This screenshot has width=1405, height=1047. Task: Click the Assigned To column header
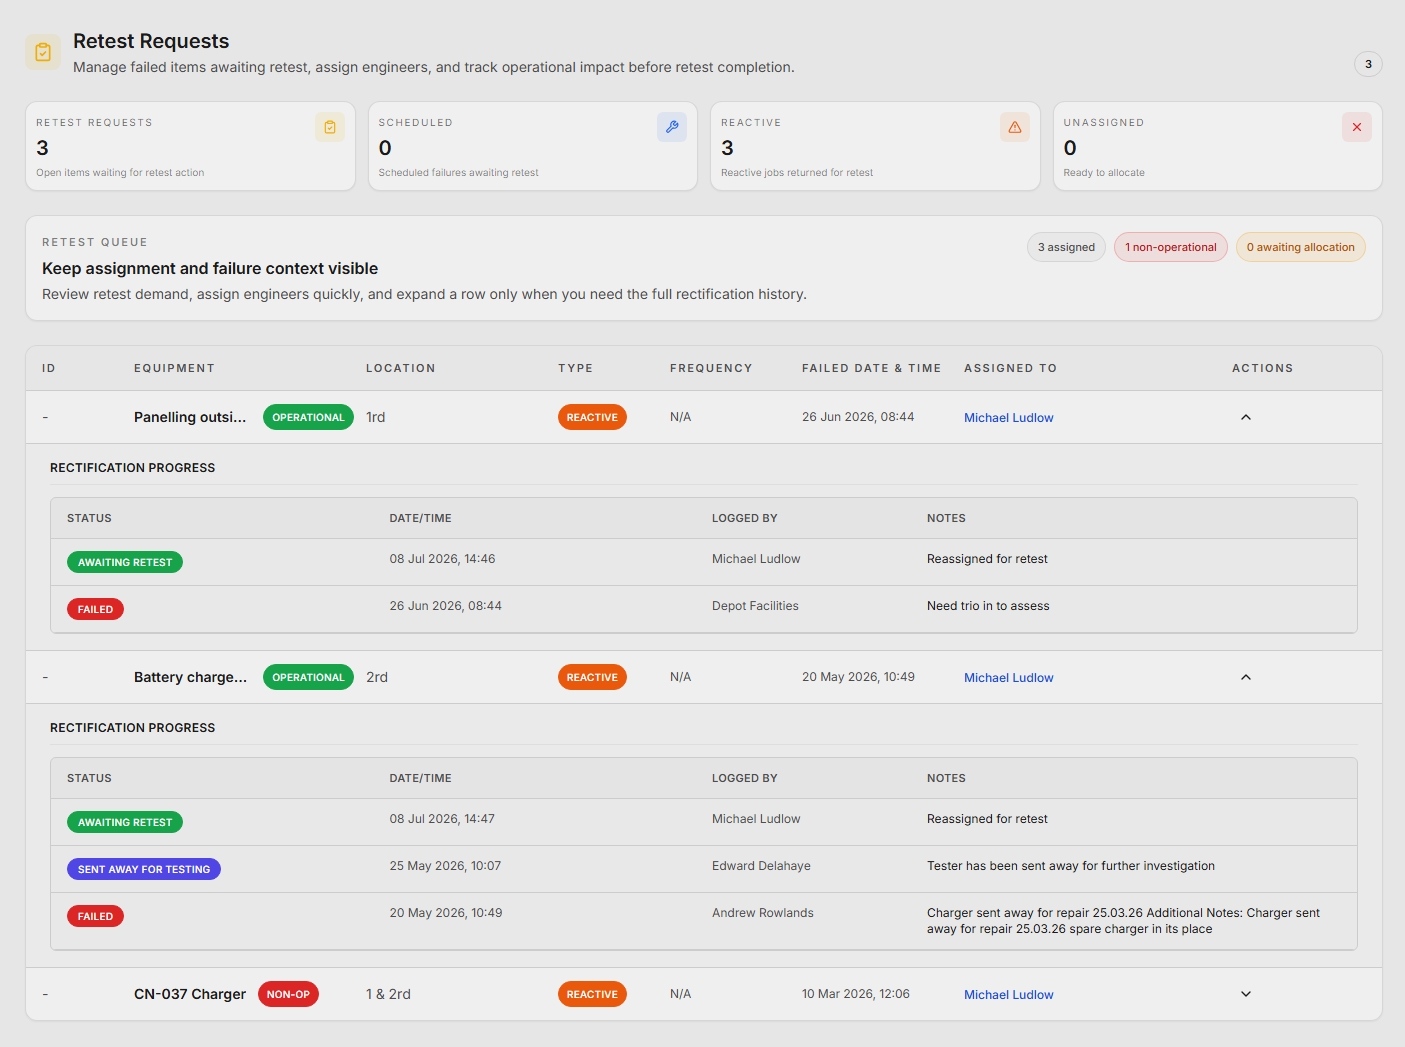[x=1010, y=368]
